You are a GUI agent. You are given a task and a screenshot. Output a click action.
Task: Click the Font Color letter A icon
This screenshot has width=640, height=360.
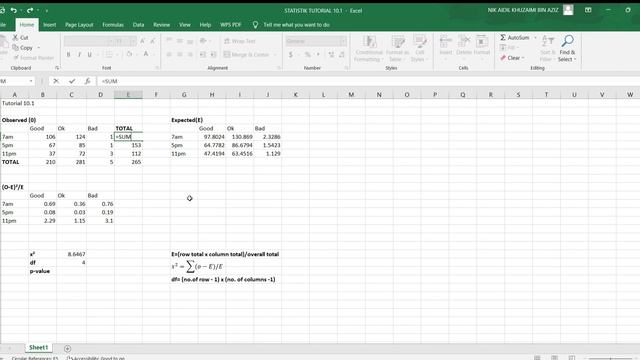coord(146,54)
